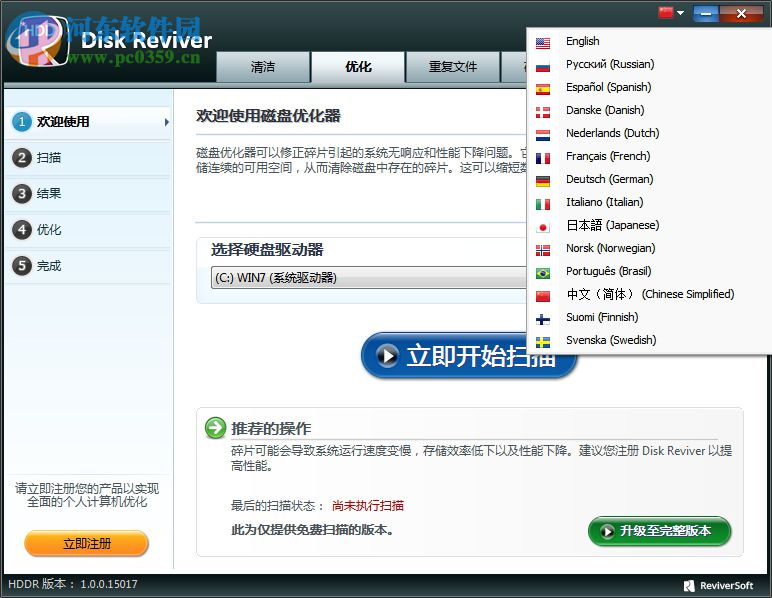The image size is (772, 598).
Task: Click the Swedish flag icon
Action: [543, 342]
